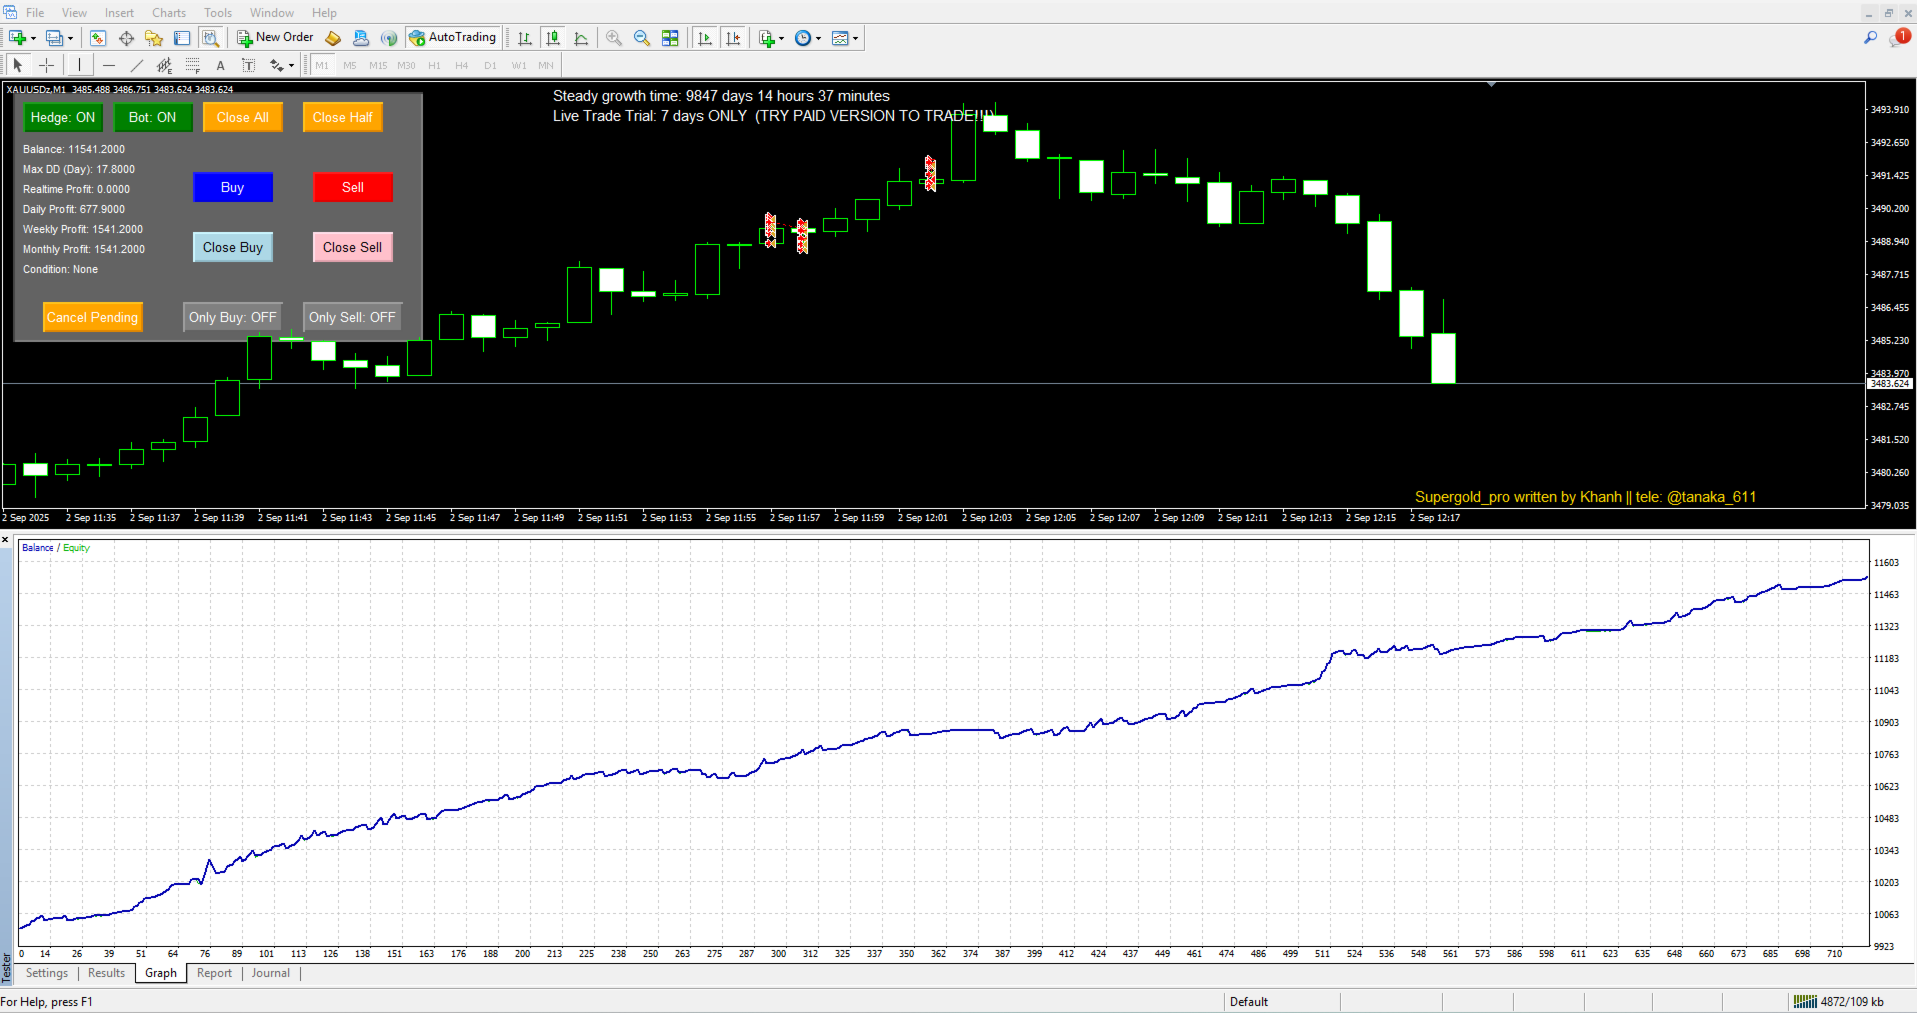Open the Insert menu
1917x1013 pixels.
coord(119,13)
